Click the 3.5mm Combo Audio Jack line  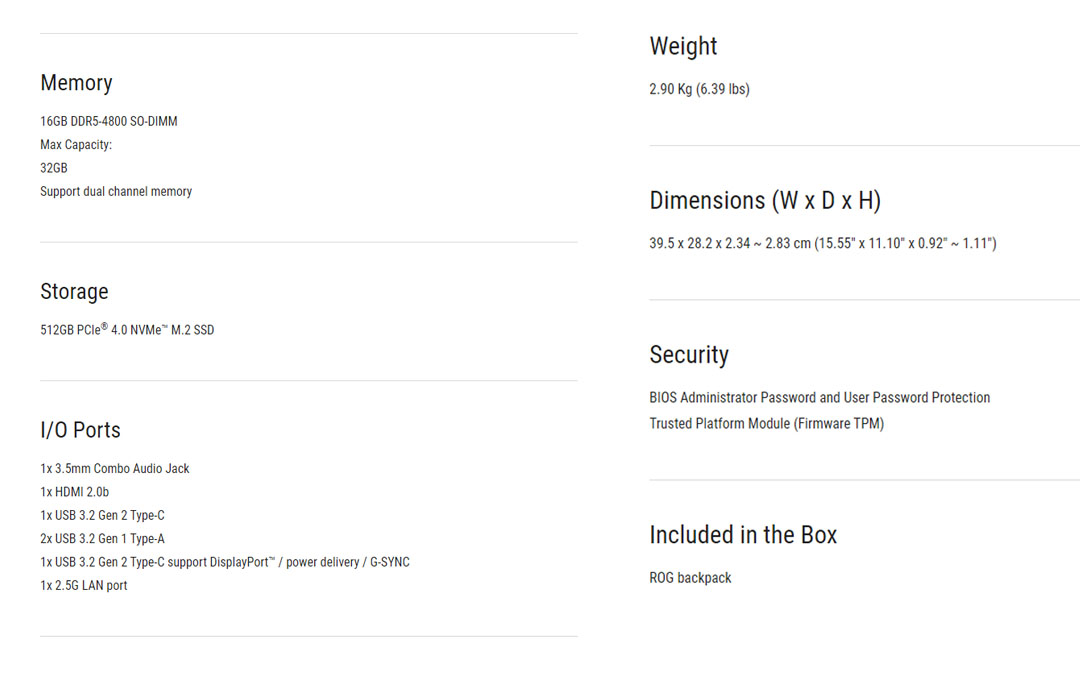(115, 468)
